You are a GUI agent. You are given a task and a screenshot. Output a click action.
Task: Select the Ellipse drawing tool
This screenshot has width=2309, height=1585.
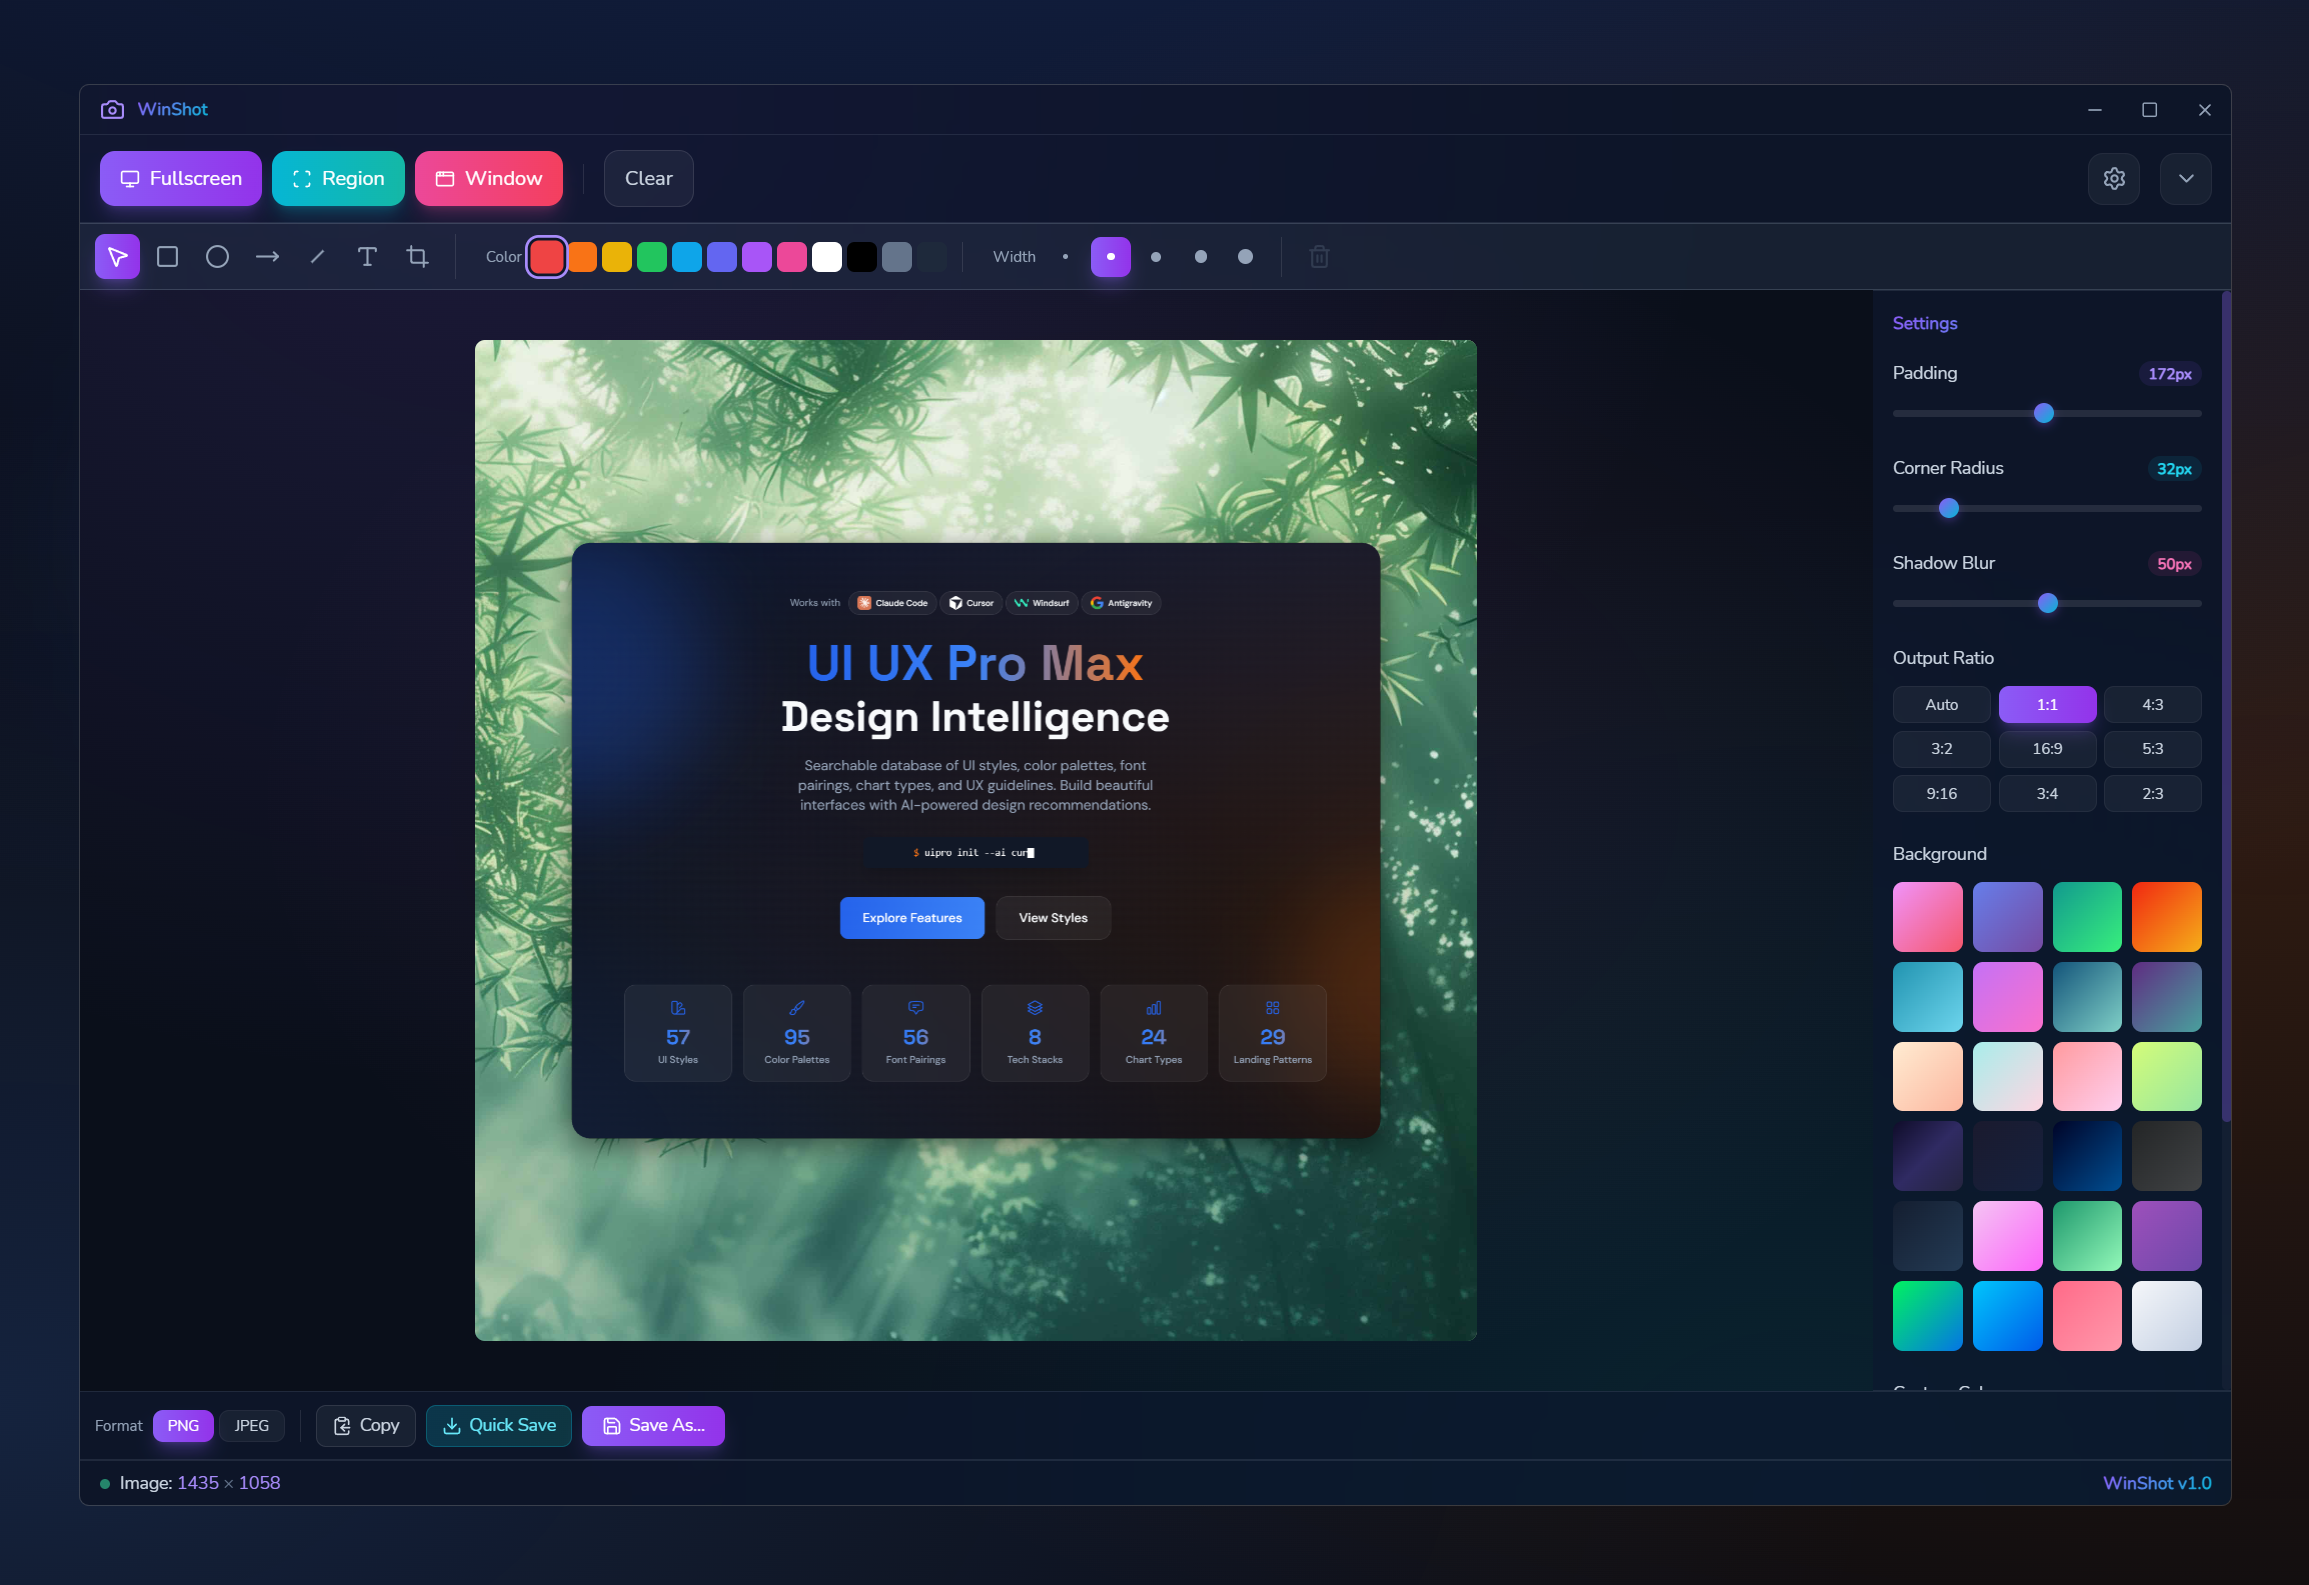pyautogui.click(x=217, y=257)
